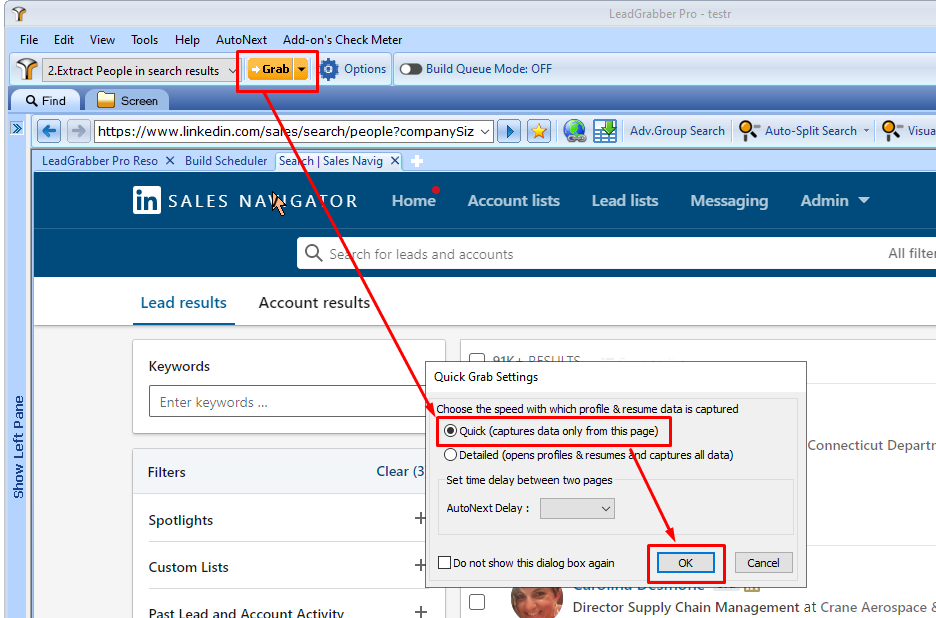Screen dimensions: 936x618
Task: Click the green download-to-grid icon
Action: (605, 131)
